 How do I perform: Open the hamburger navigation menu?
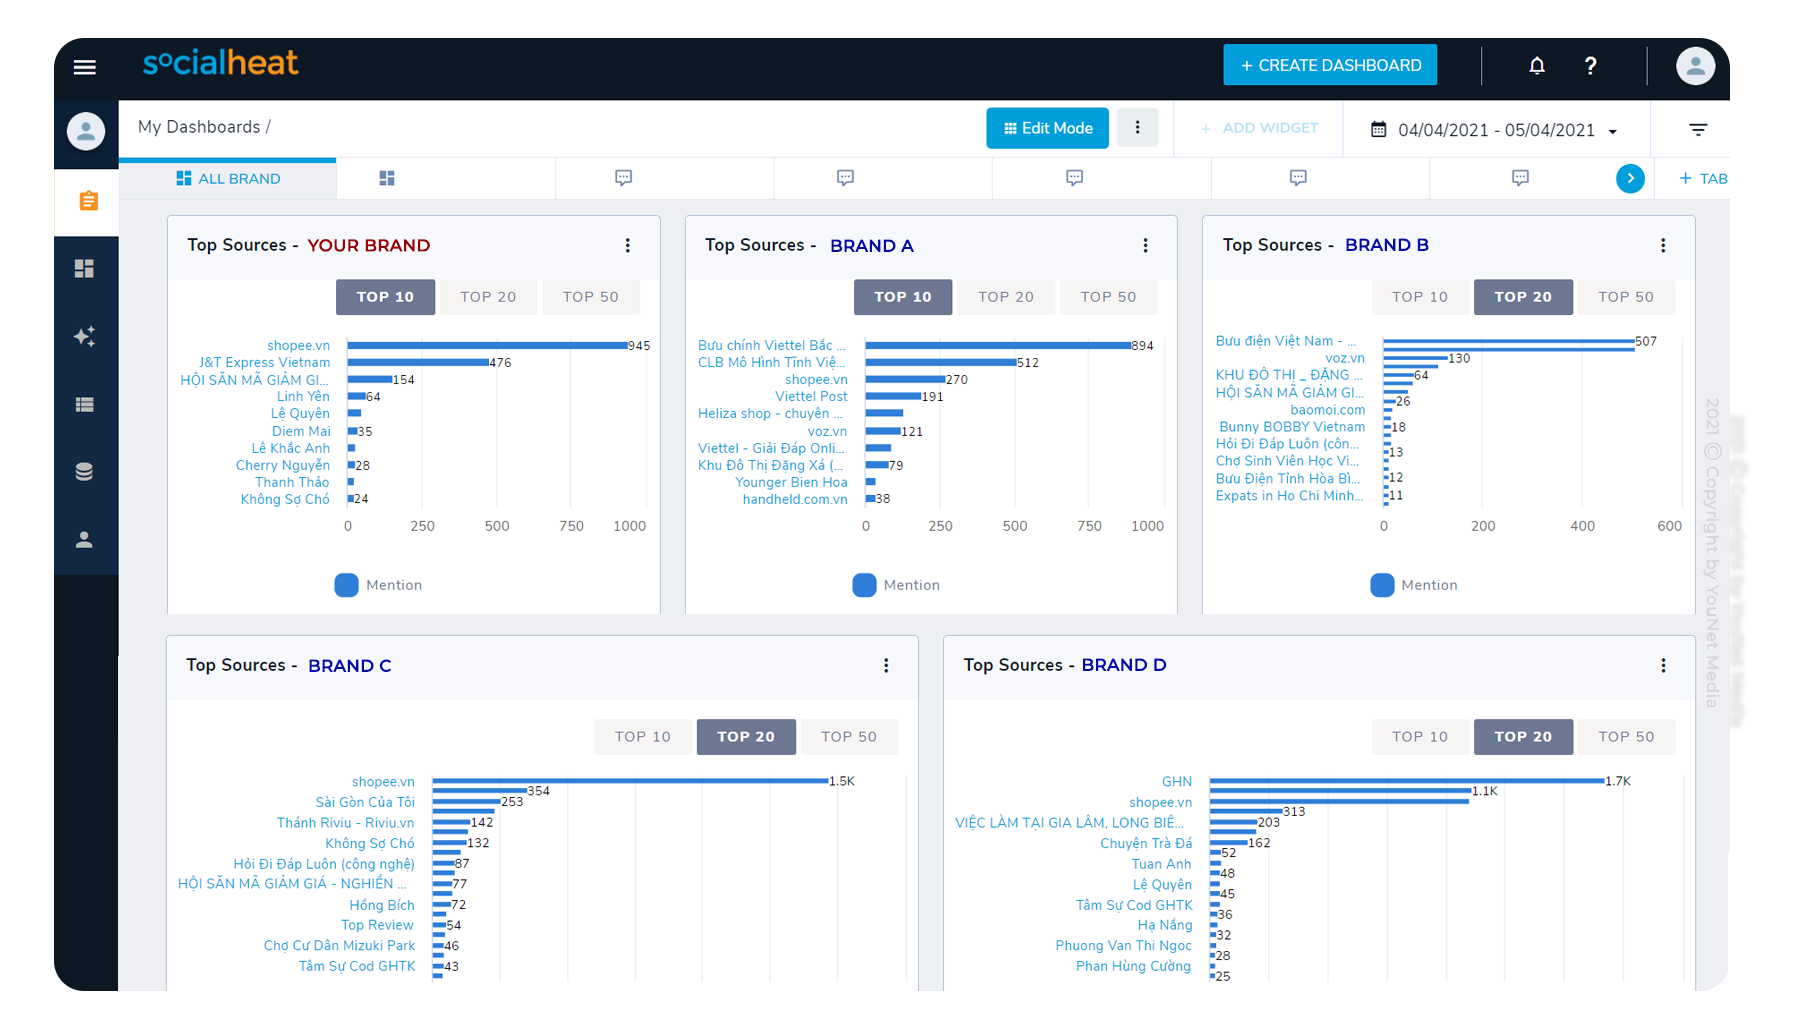click(85, 67)
